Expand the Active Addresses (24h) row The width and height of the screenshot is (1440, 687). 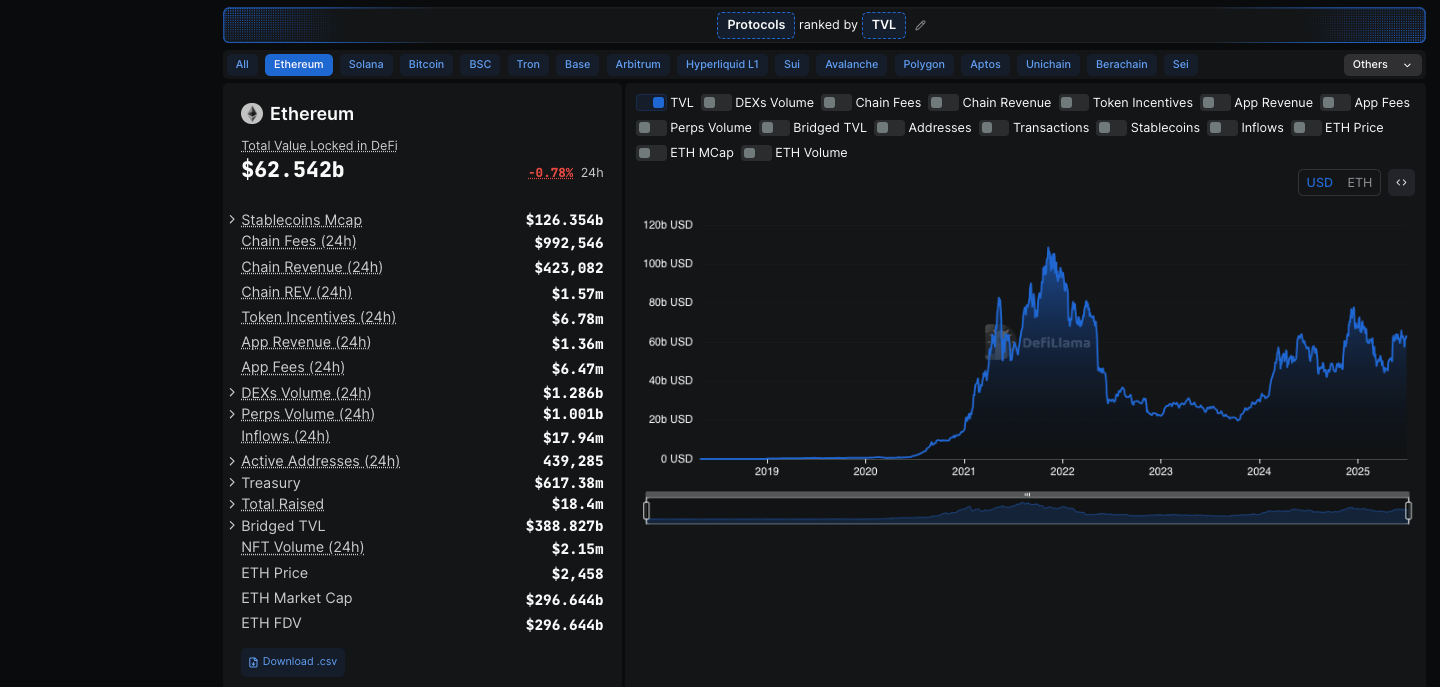(x=232, y=461)
